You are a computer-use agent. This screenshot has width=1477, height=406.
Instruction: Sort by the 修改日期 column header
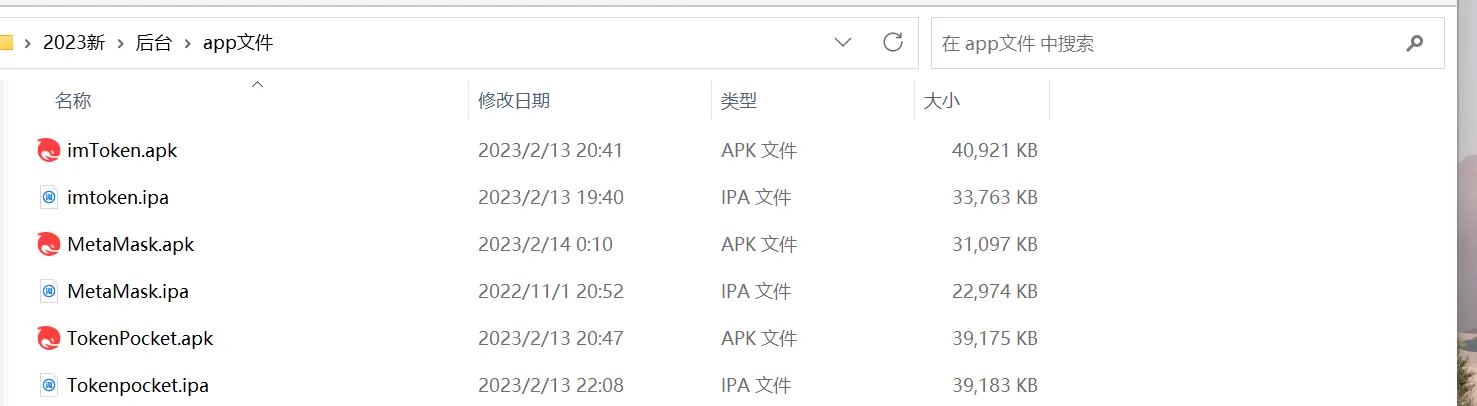514,101
